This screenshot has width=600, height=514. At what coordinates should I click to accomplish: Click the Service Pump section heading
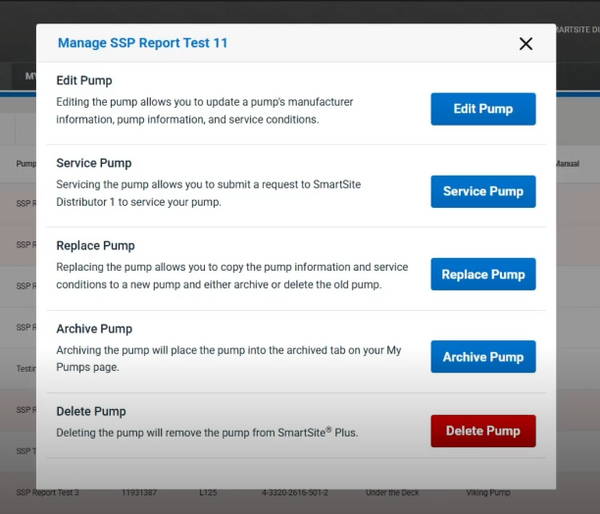coord(94,163)
